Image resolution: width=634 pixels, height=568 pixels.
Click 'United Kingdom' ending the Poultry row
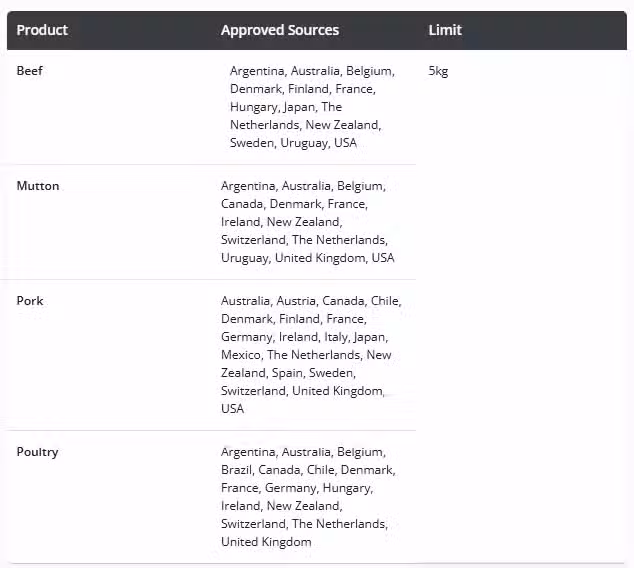coord(266,542)
